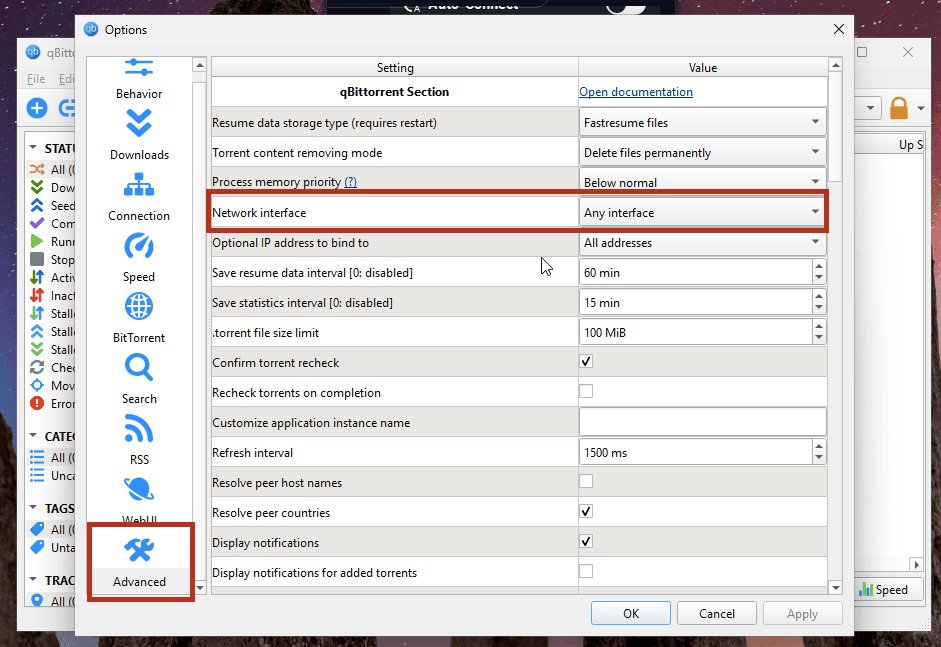Viewport: 941px width, 647px height.
Task: Open the Edit menu in qBittorrent
Action: coord(66,79)
